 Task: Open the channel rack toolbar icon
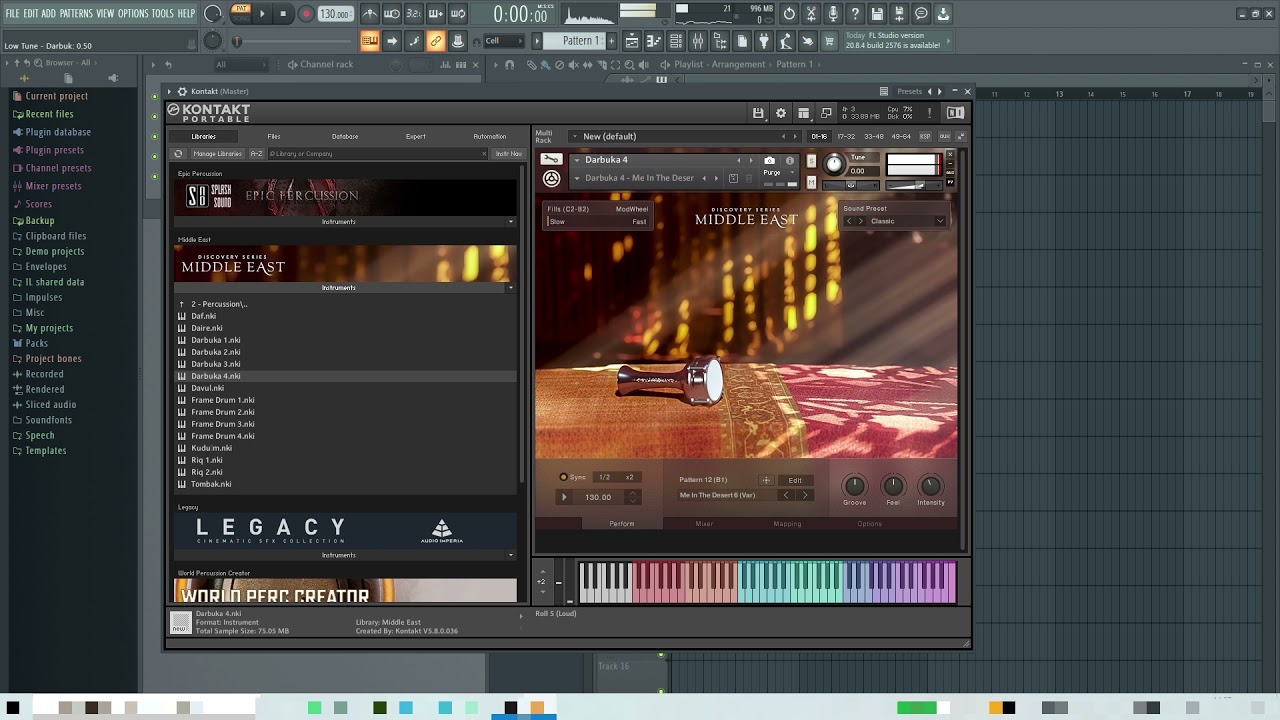click(676, 41)
